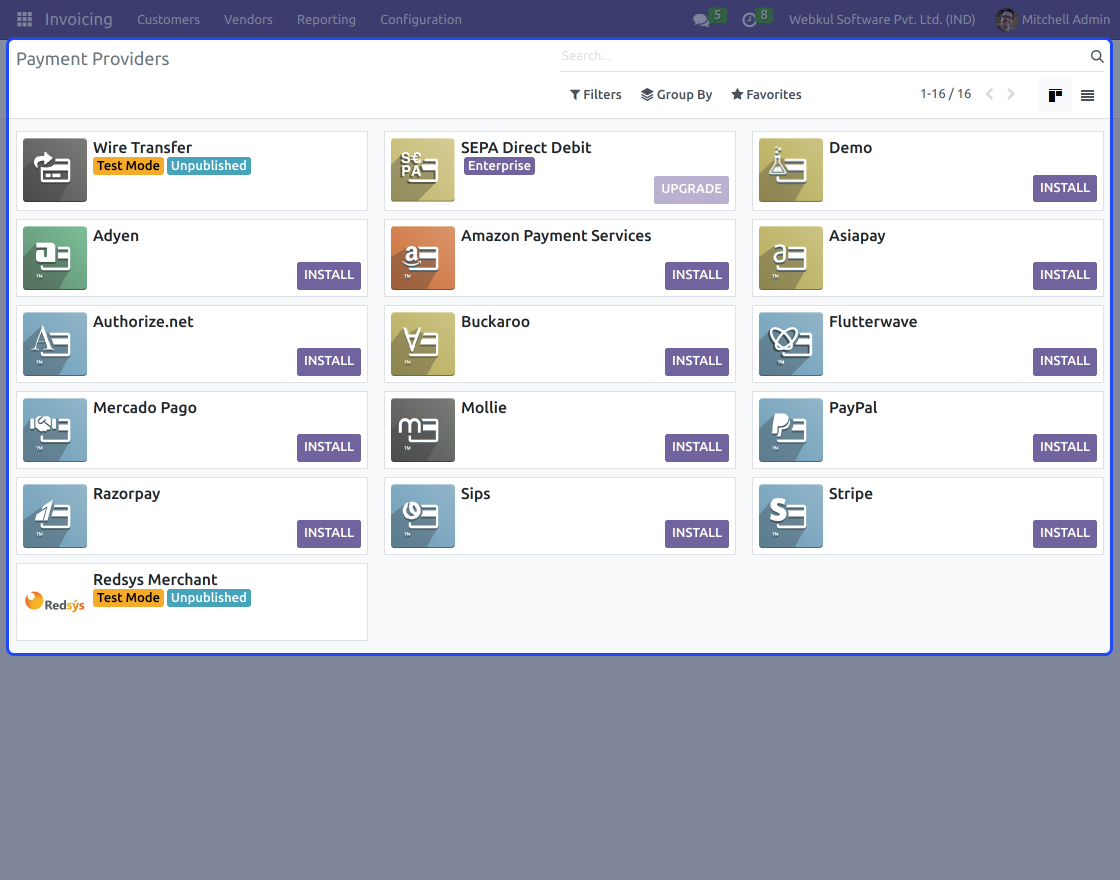1120x880 pixels.
Task: Open Mitchell Admin user menu
Action: tap(1053, 19)
